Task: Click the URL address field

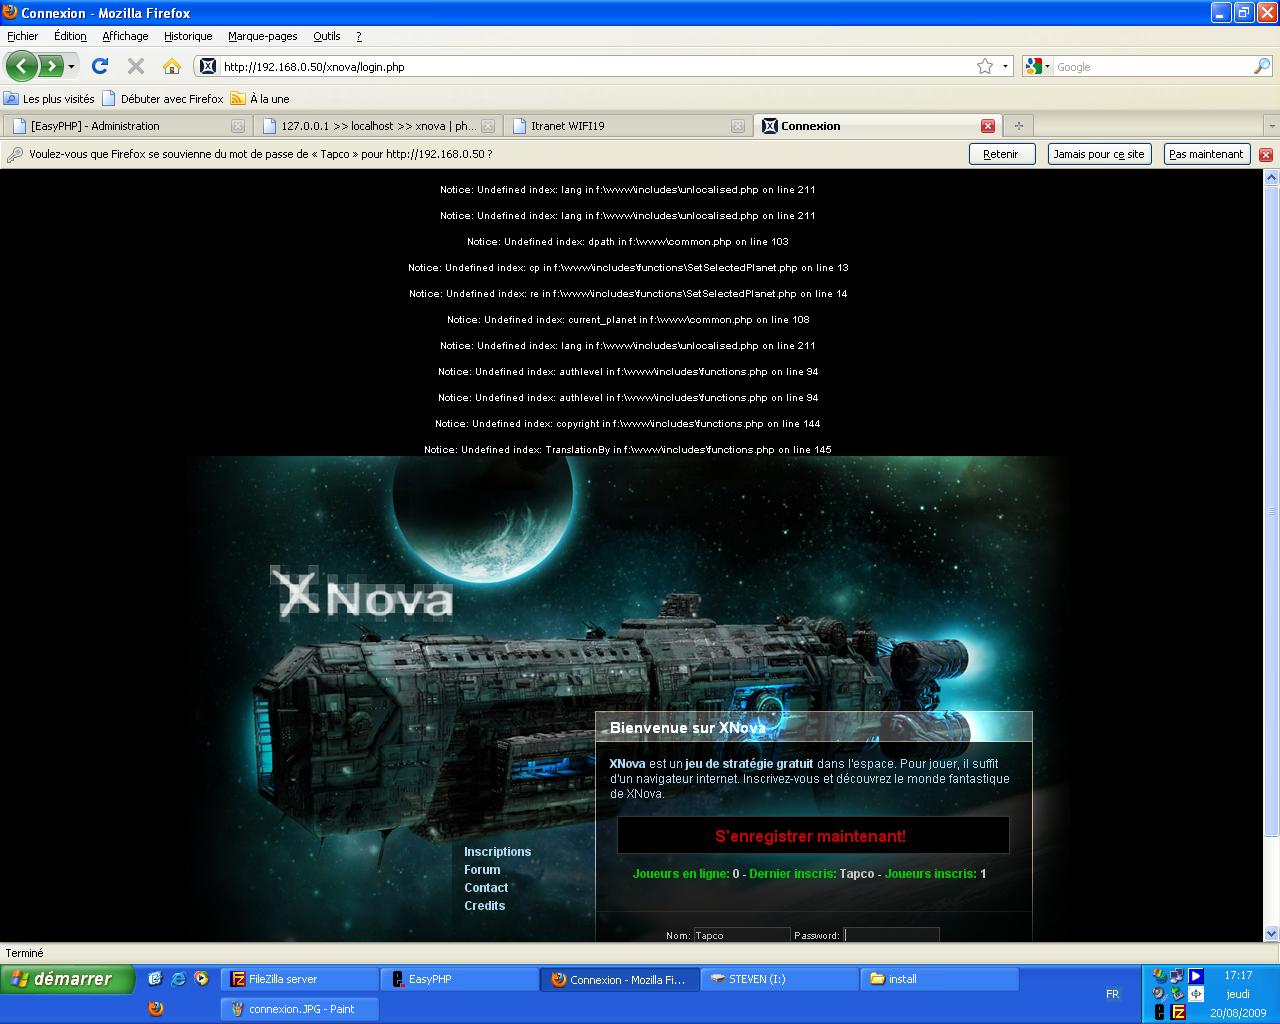Action: click(595, 67)
